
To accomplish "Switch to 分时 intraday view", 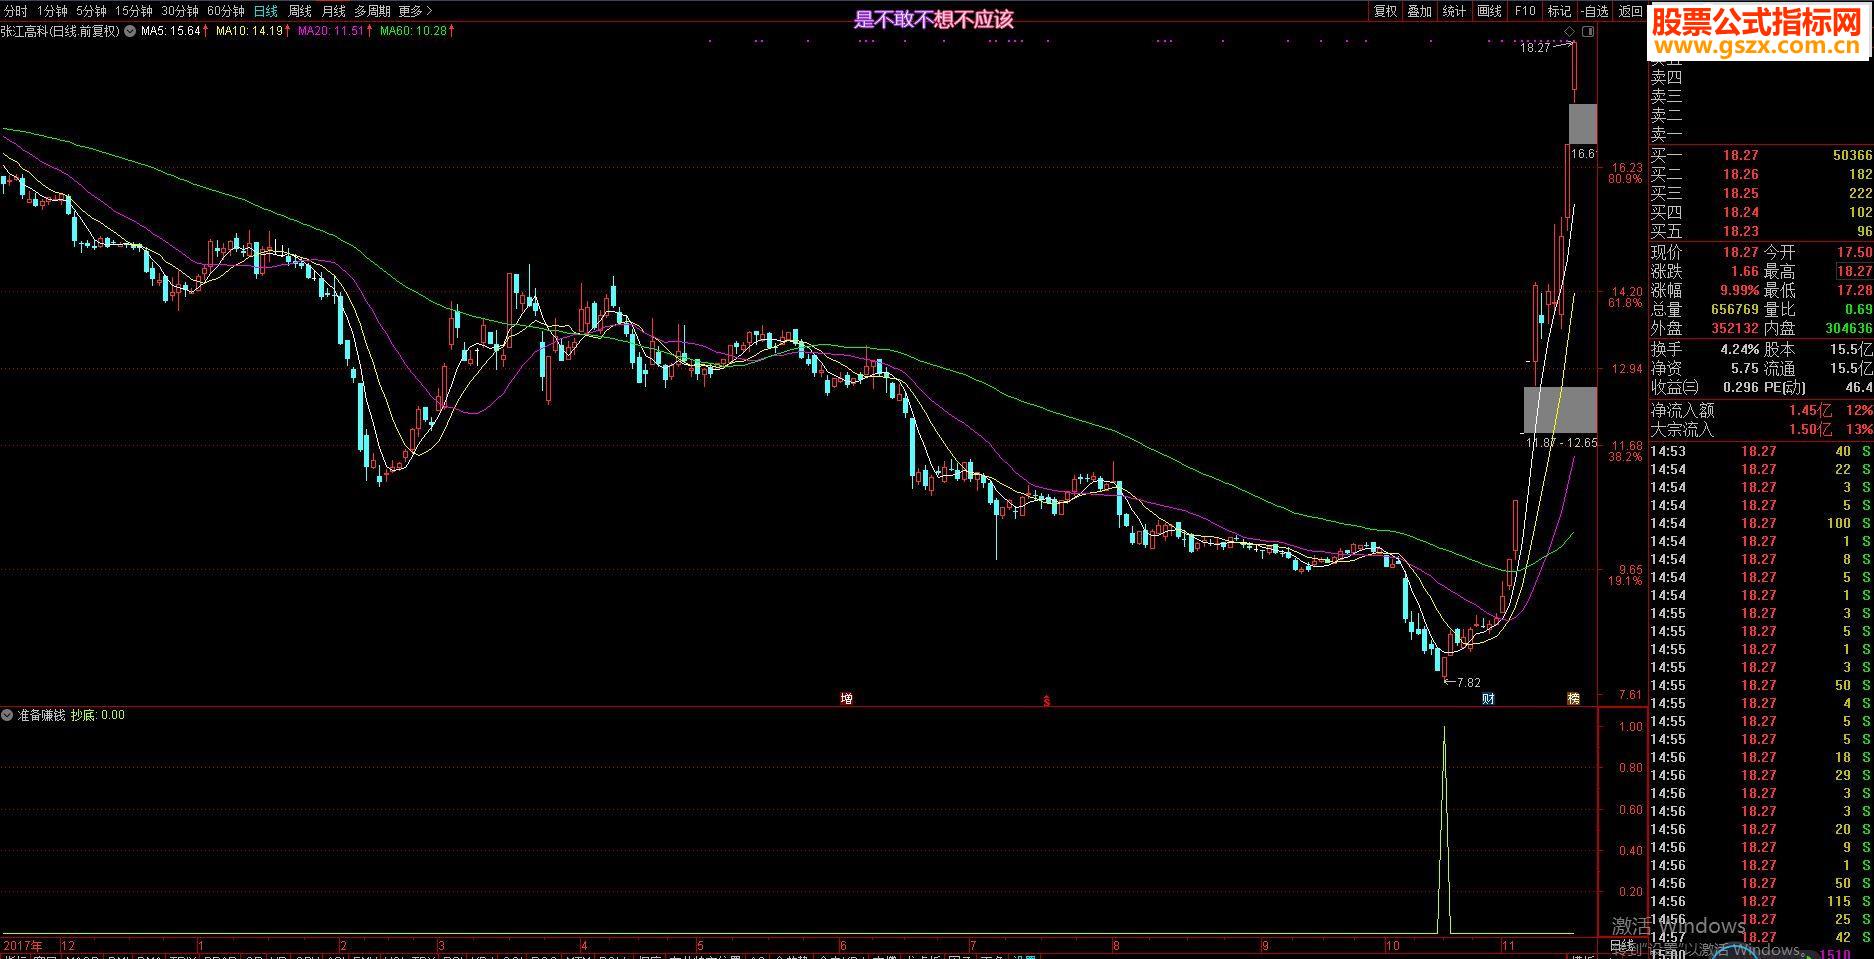I will (15, 11).
